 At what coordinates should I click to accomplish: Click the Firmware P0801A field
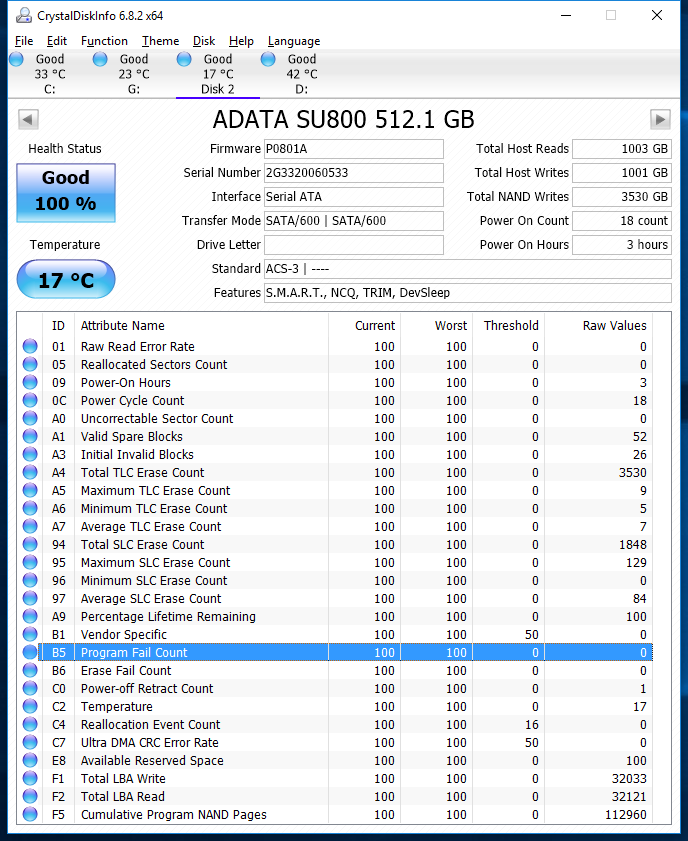(x=353, y=149)
